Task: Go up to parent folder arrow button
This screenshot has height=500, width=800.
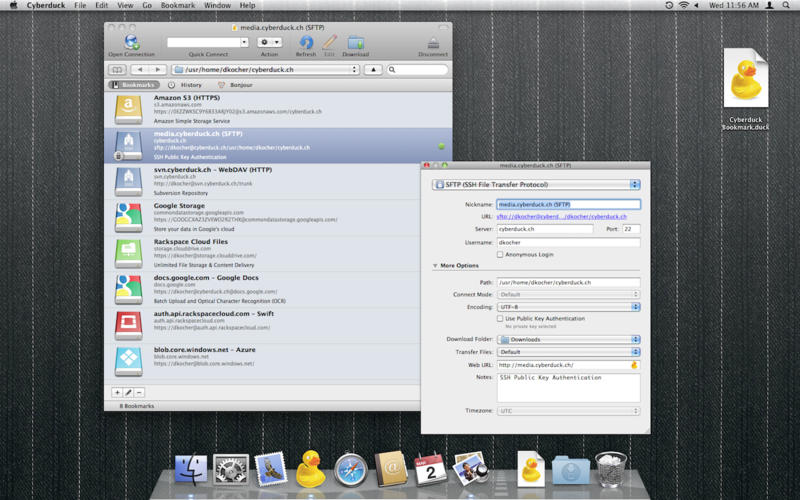Action: point(371,70)
